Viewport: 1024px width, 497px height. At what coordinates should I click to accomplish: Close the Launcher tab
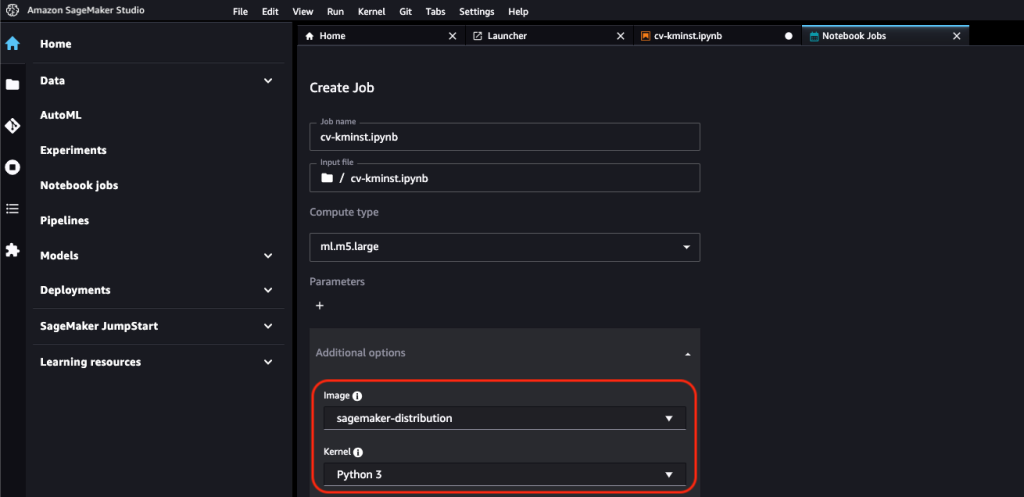coord(620,36)
